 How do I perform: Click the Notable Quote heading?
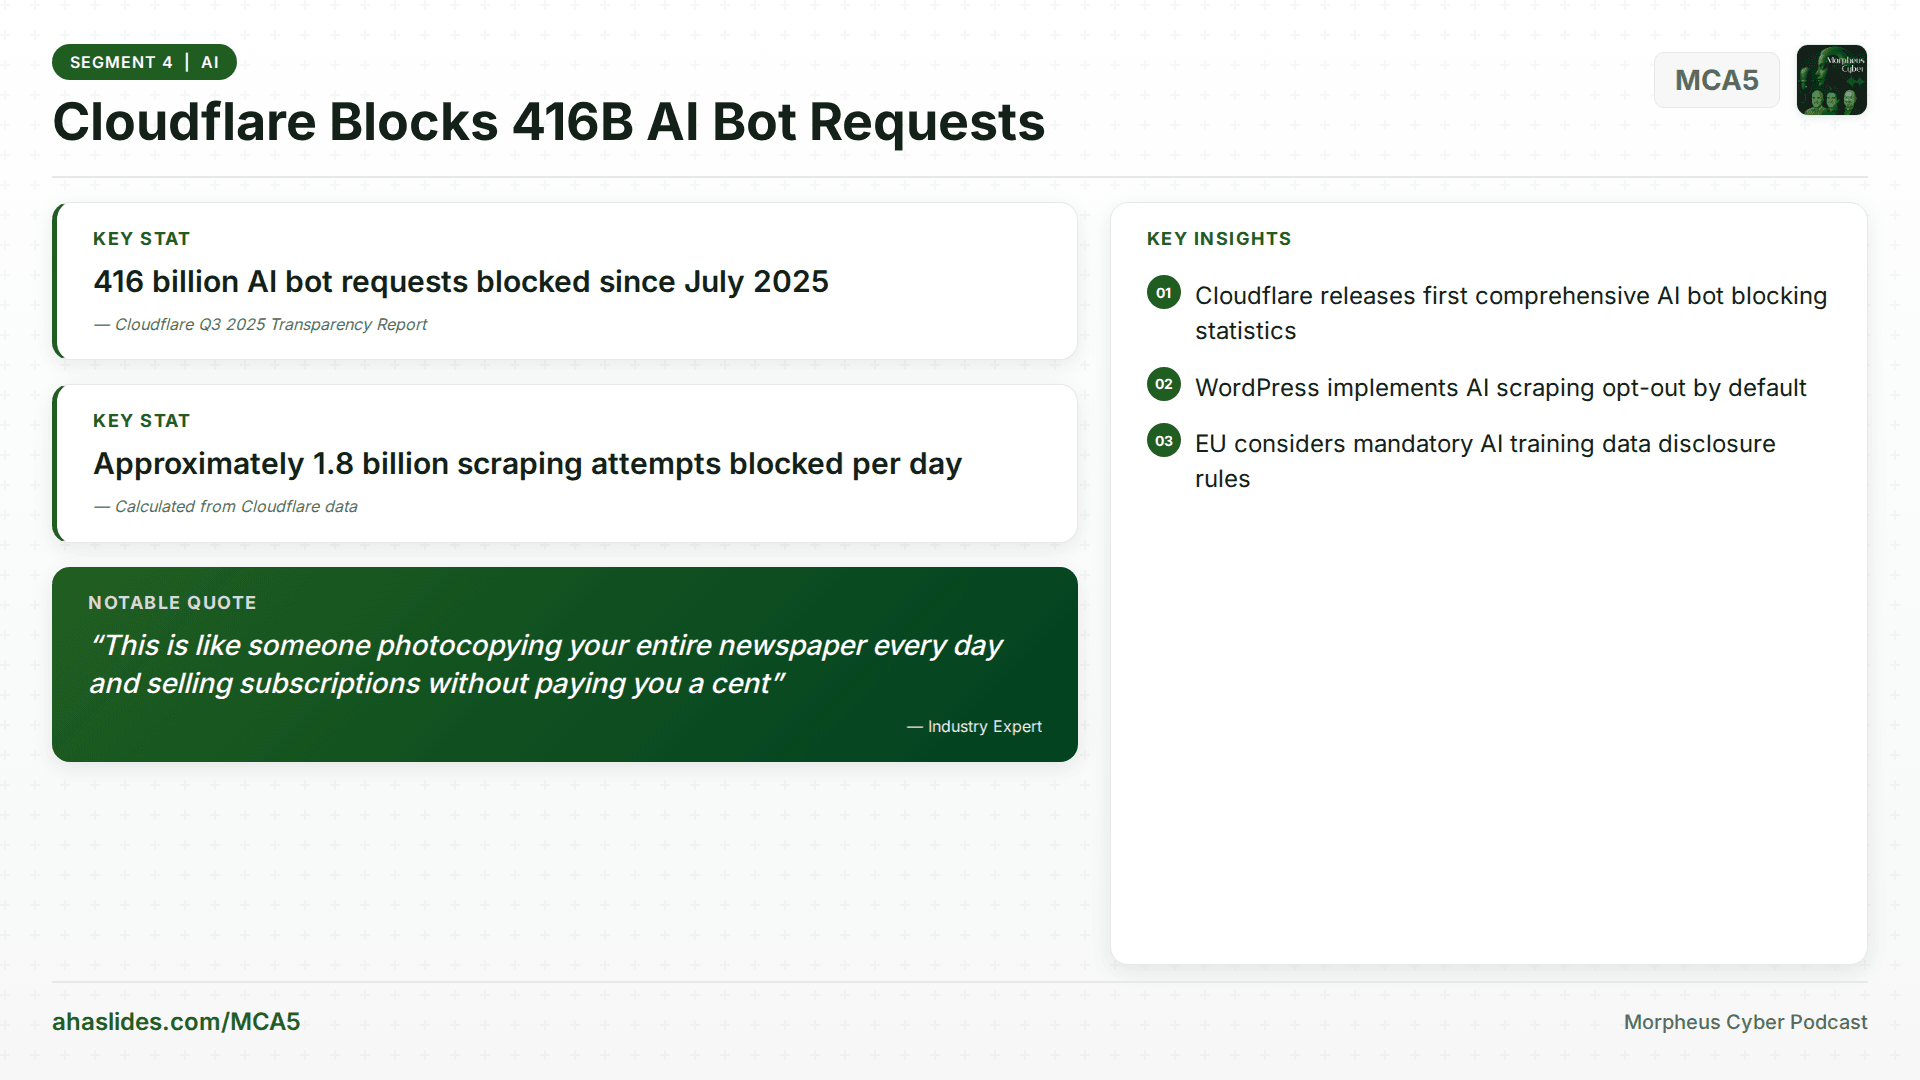pyautogui.click(x=172, y=603)
